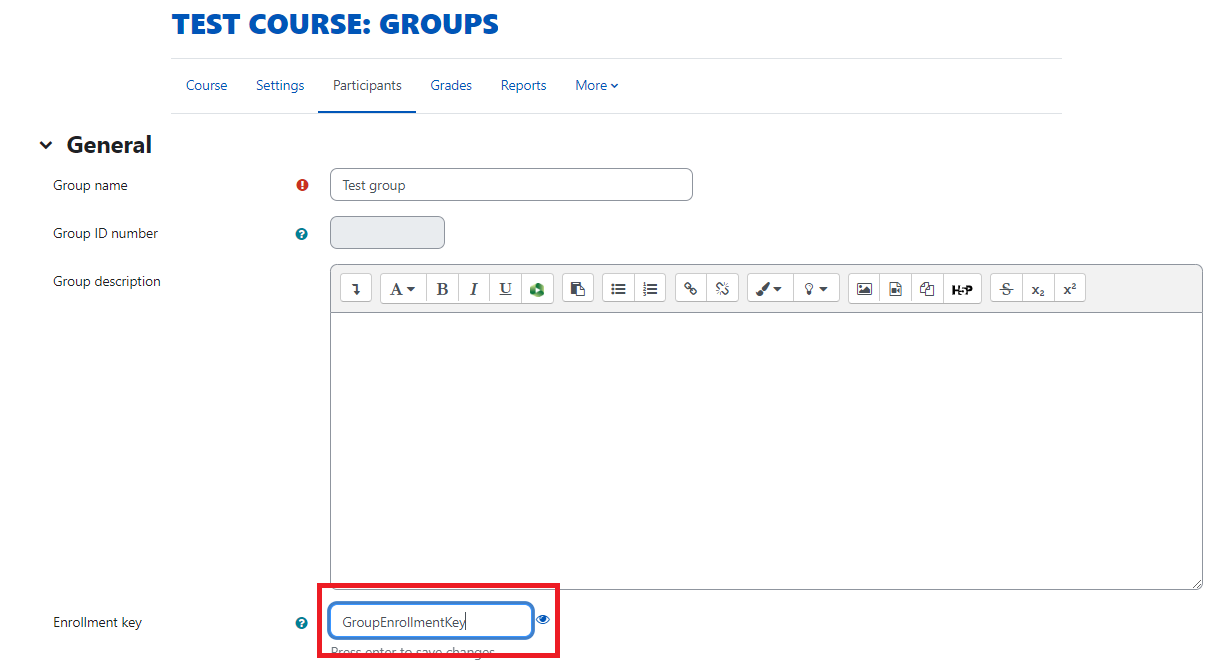This screenshot has height=665, width=1213.
Task: Open the Participants tab
Action: [366, 85]
